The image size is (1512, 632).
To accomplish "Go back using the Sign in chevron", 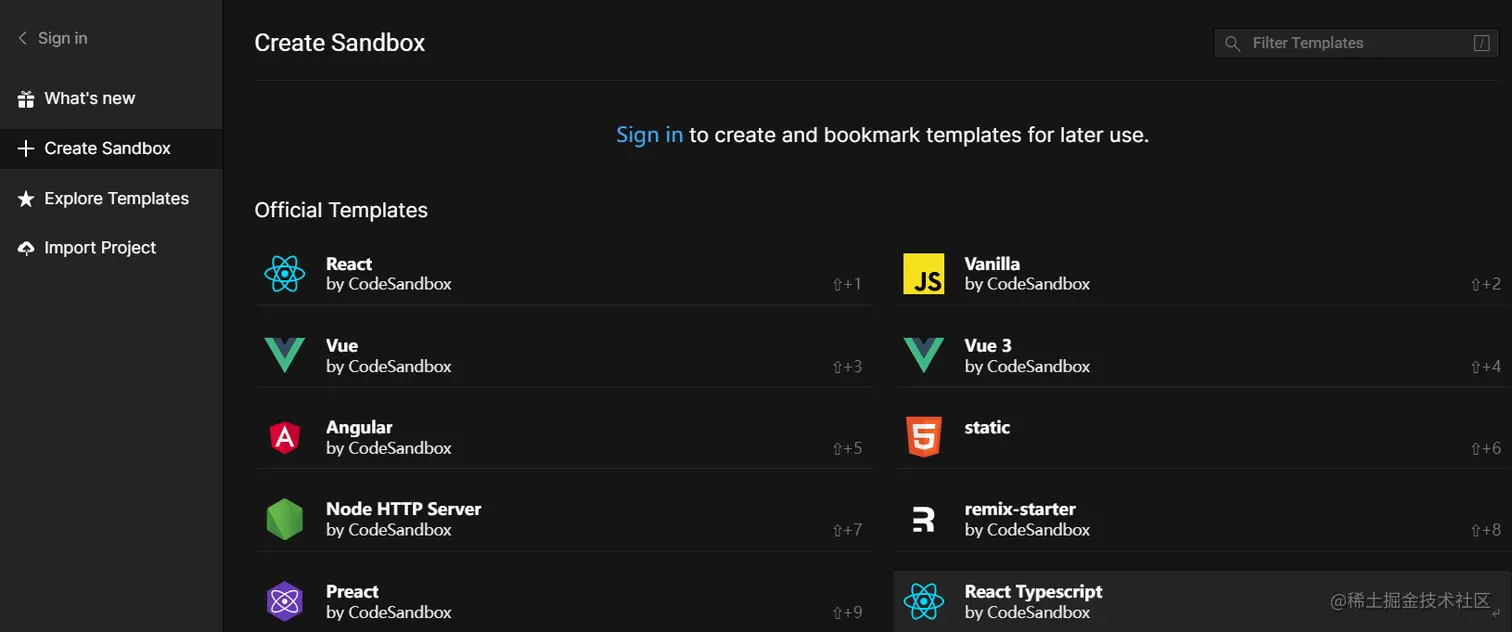I will pyautogui.click(x=22, y=38).
